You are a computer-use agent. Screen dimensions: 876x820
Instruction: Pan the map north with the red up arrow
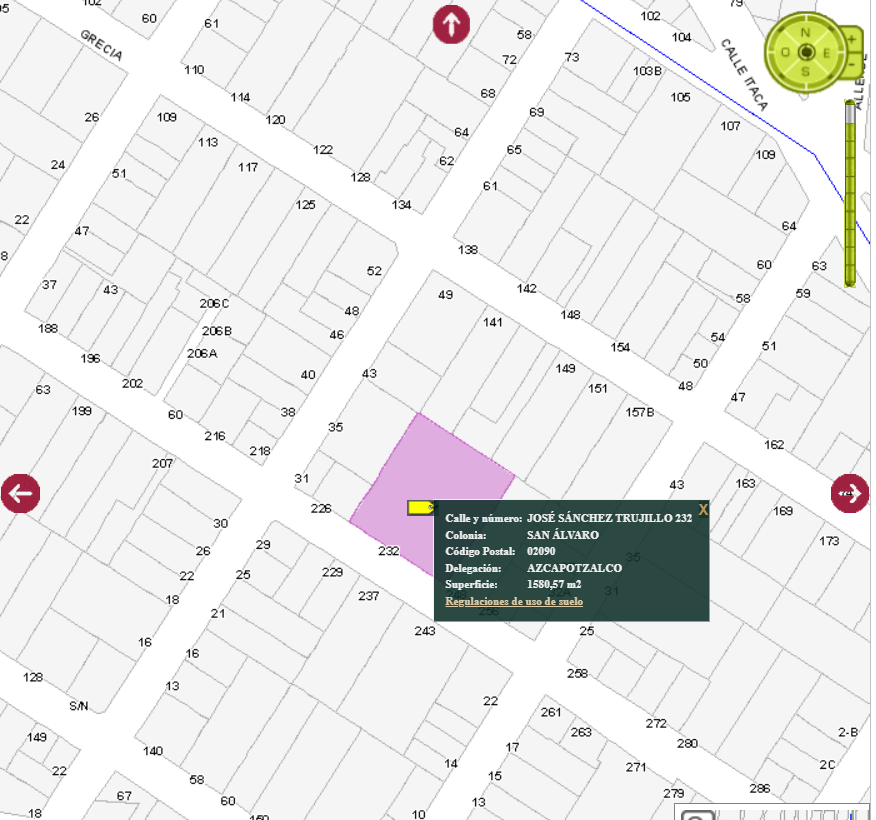tap(451, 25)
